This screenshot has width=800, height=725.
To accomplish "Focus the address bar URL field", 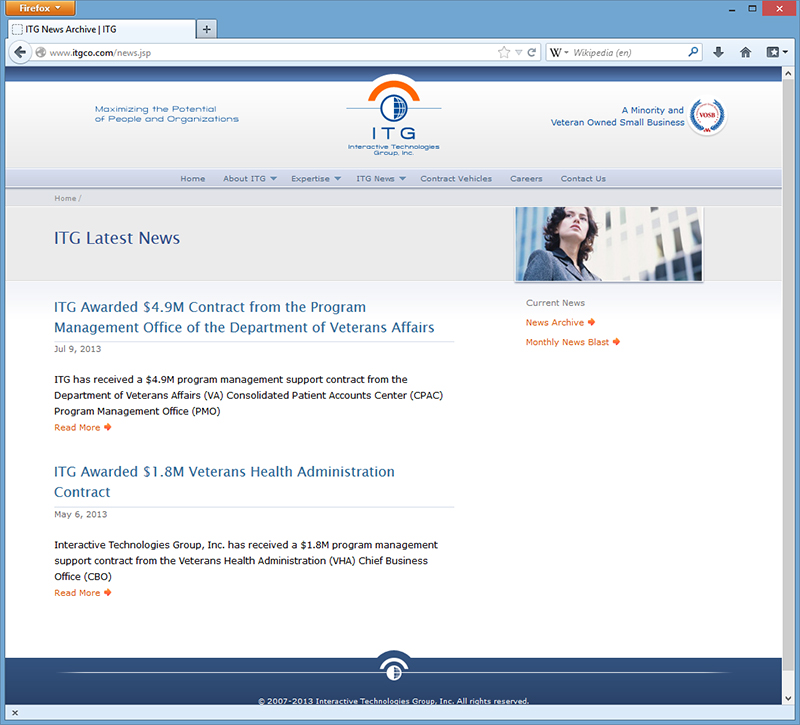I will coord(270,52).
